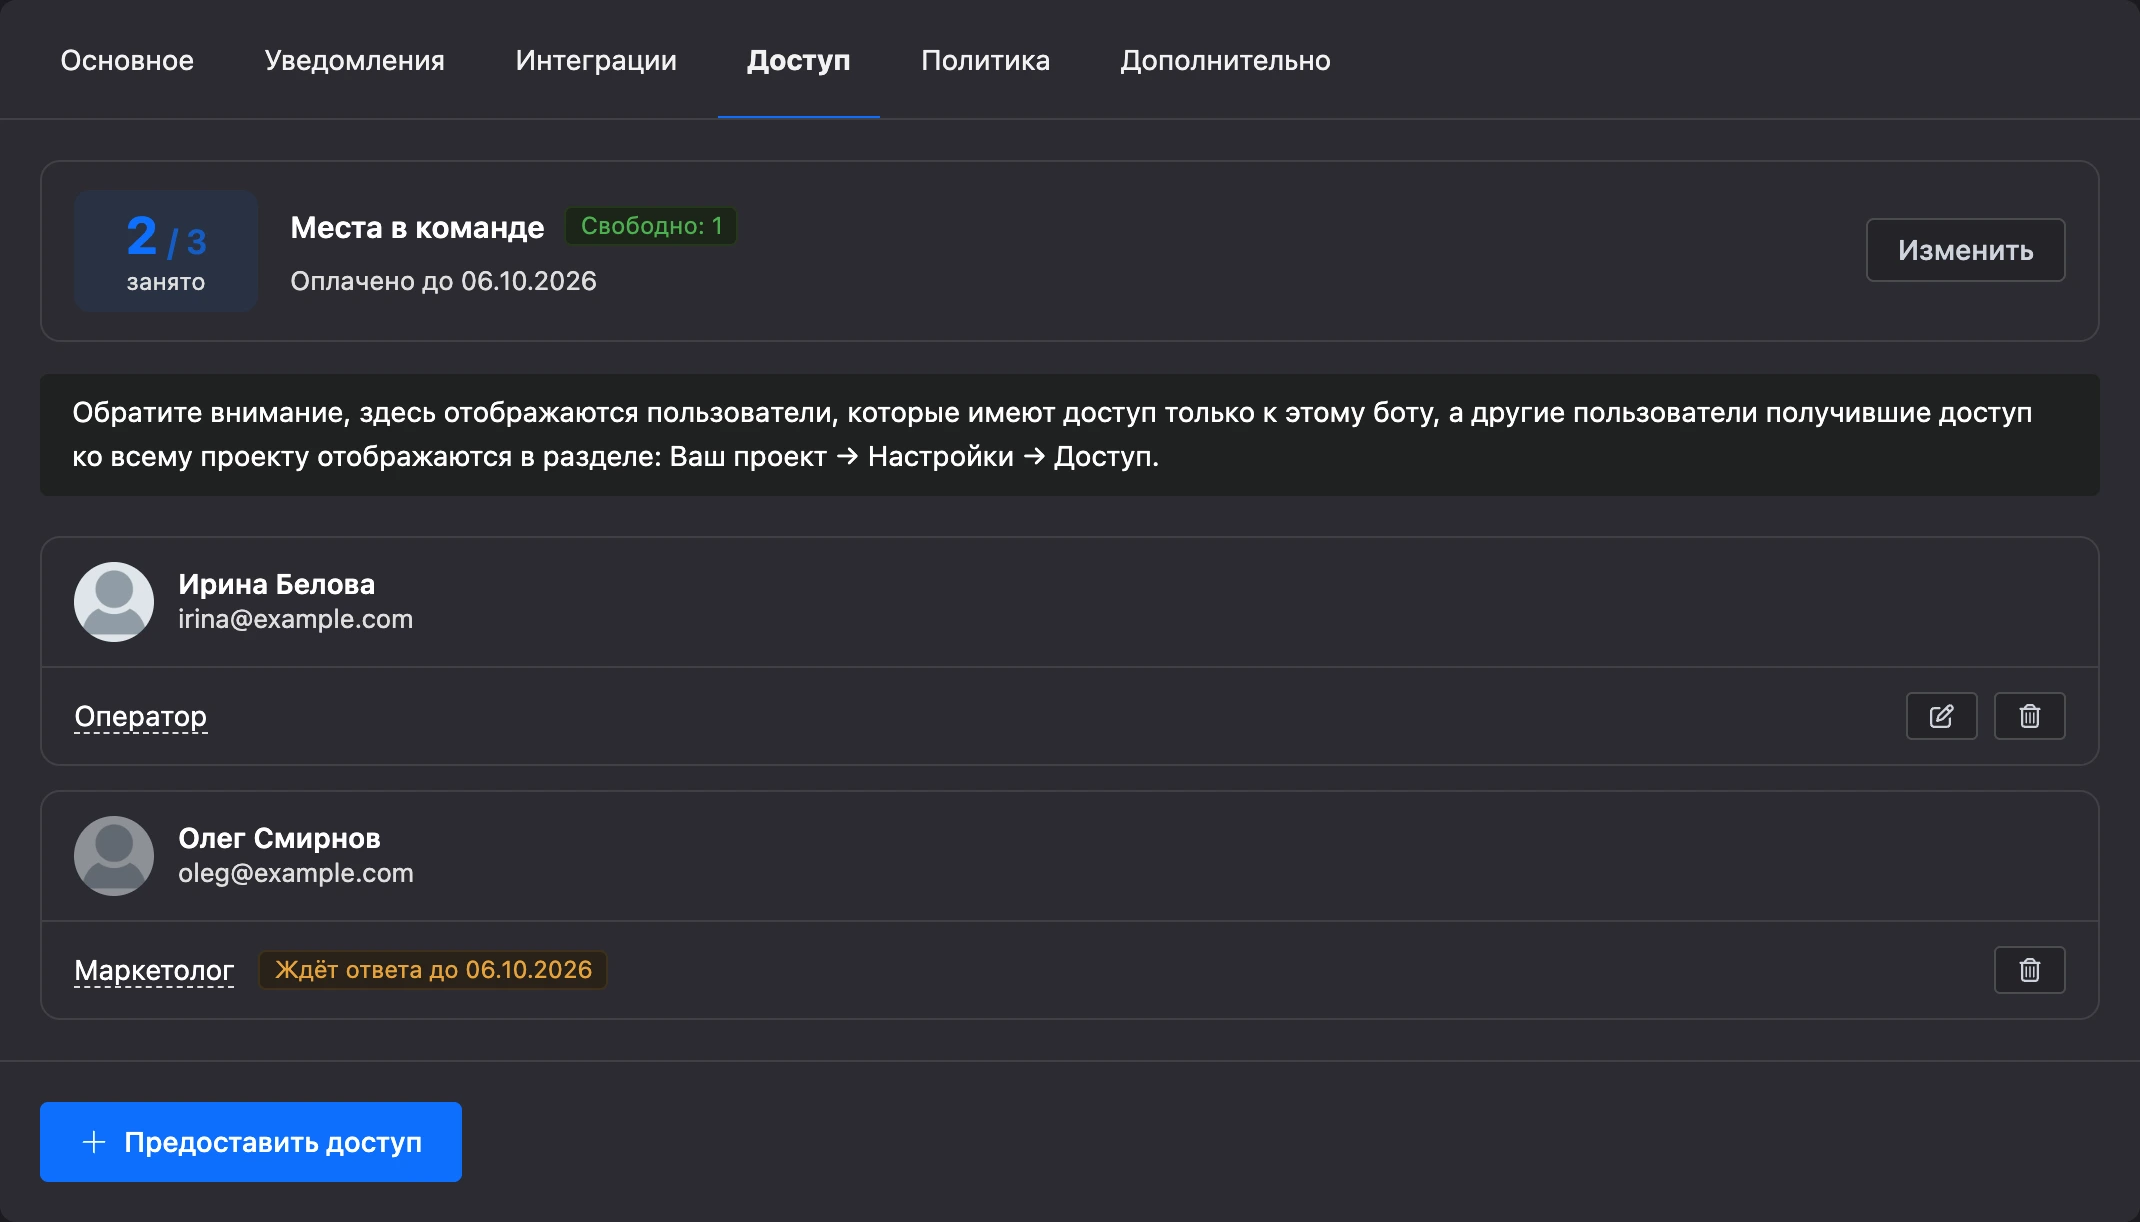Open the Политика tab
Image resolution: width=2140 pixels, height=1222 pixels.
[985, 60]
